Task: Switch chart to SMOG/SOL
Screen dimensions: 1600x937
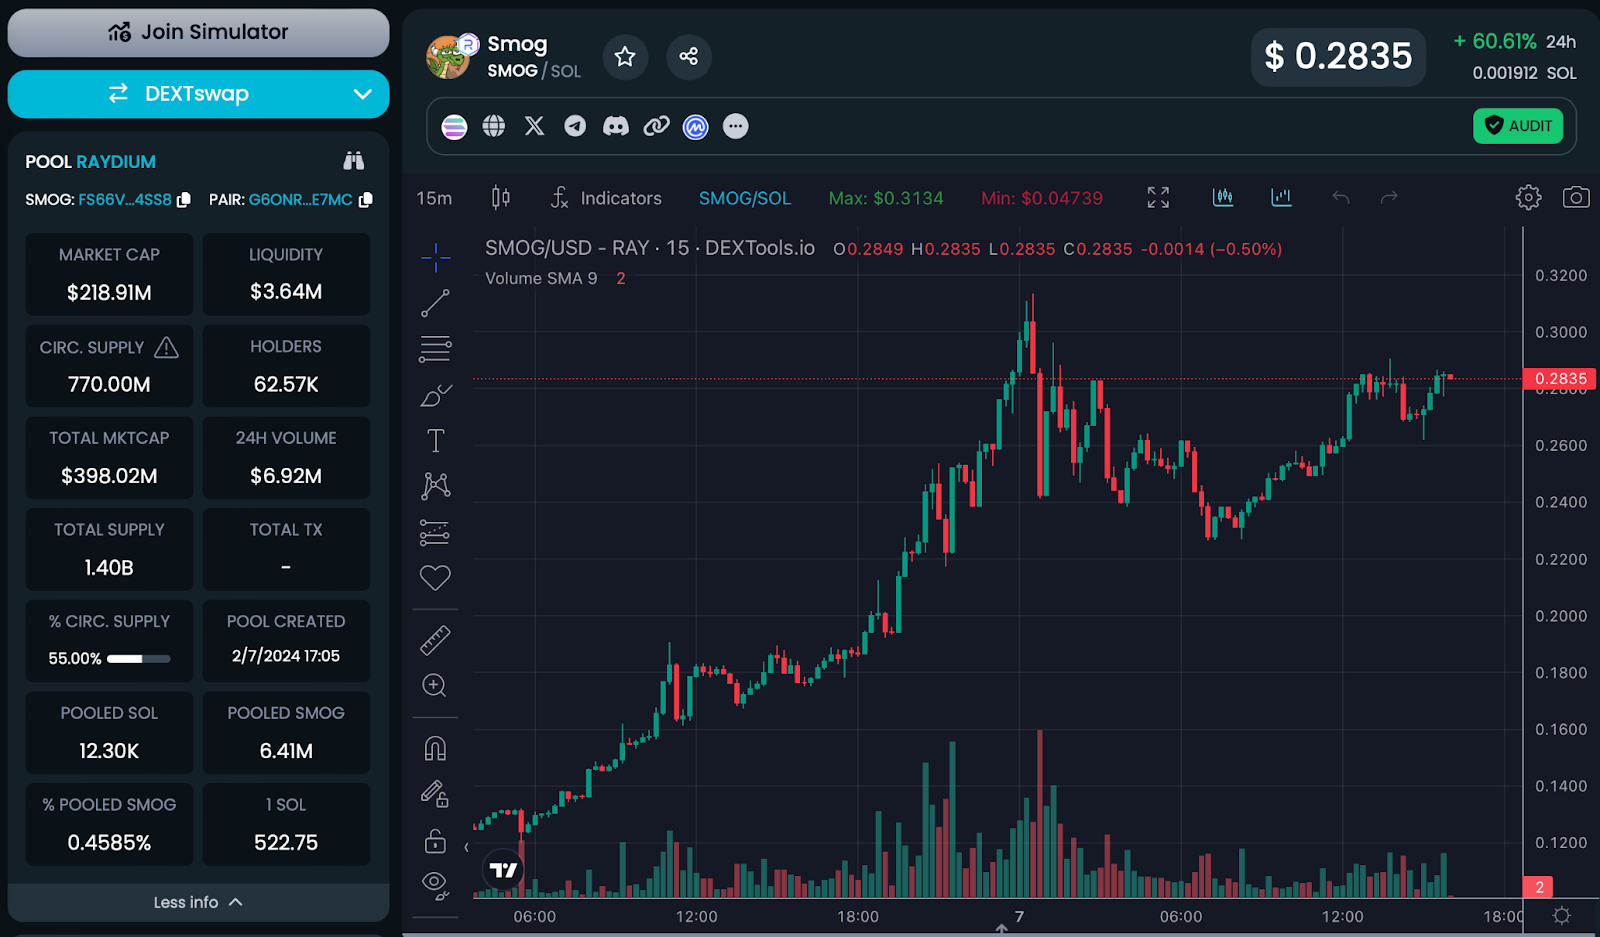Action: (745, 198)
